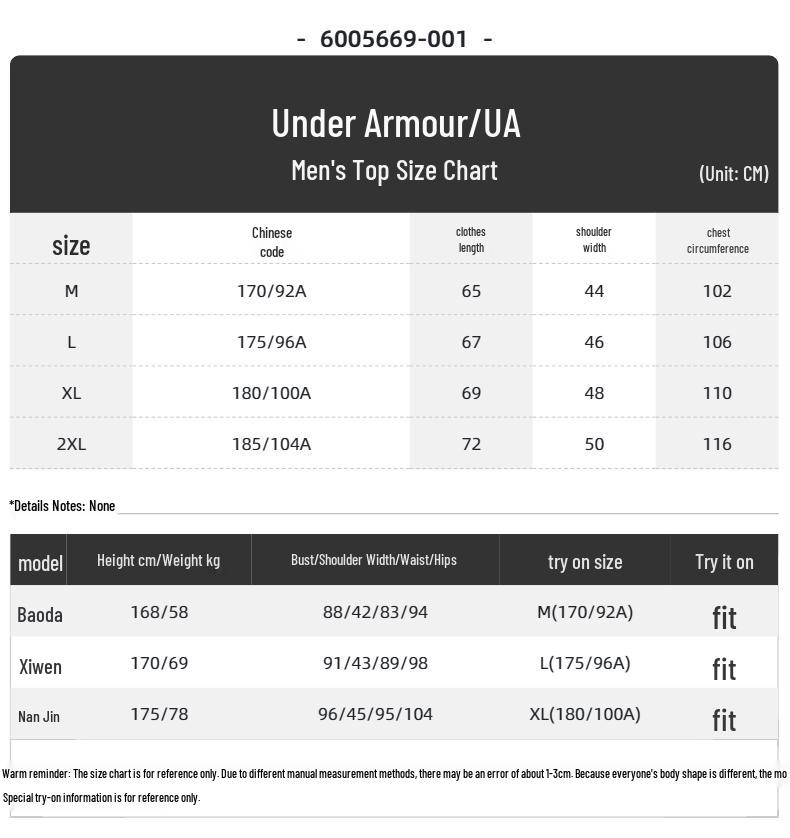
Task: Click the size column header
Action: click(x=71, y=245)
